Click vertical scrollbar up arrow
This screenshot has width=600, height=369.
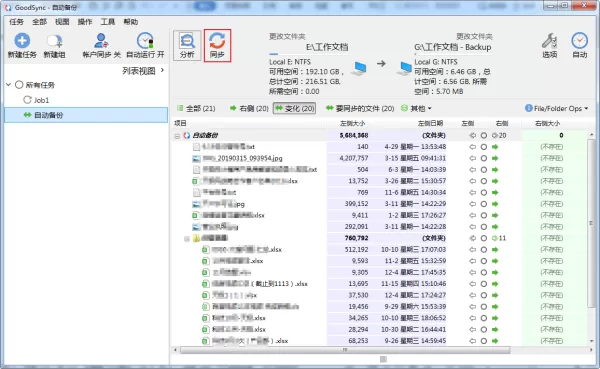click(x=592, y=135)
